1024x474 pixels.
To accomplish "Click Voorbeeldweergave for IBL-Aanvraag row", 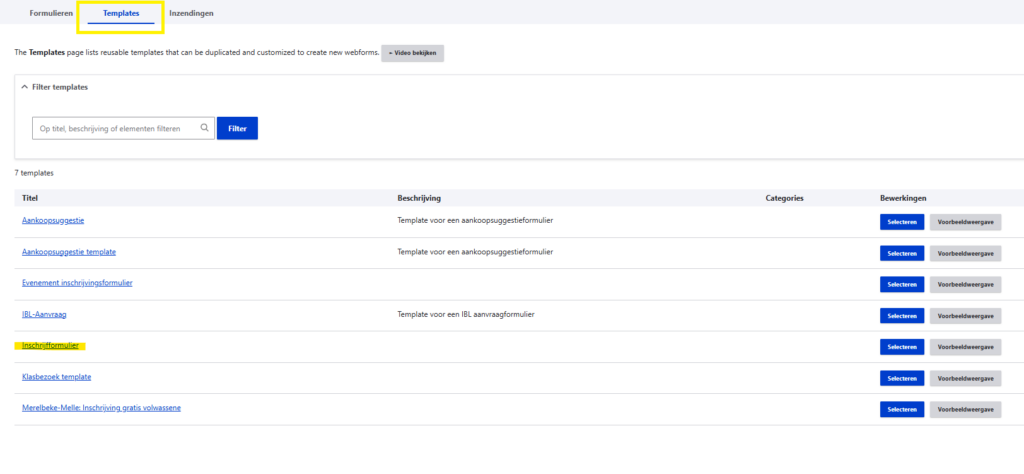I will click(x=965, y=316).
